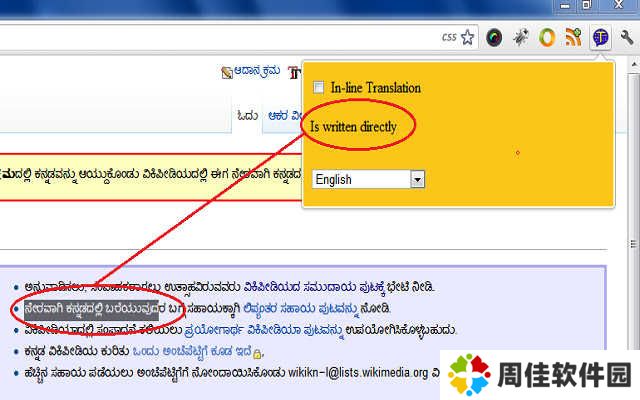Open the ಆದಾನಕ್ರಮ link at page top
The height and width of the screenshot is (400, 640).
coord(259,73)
